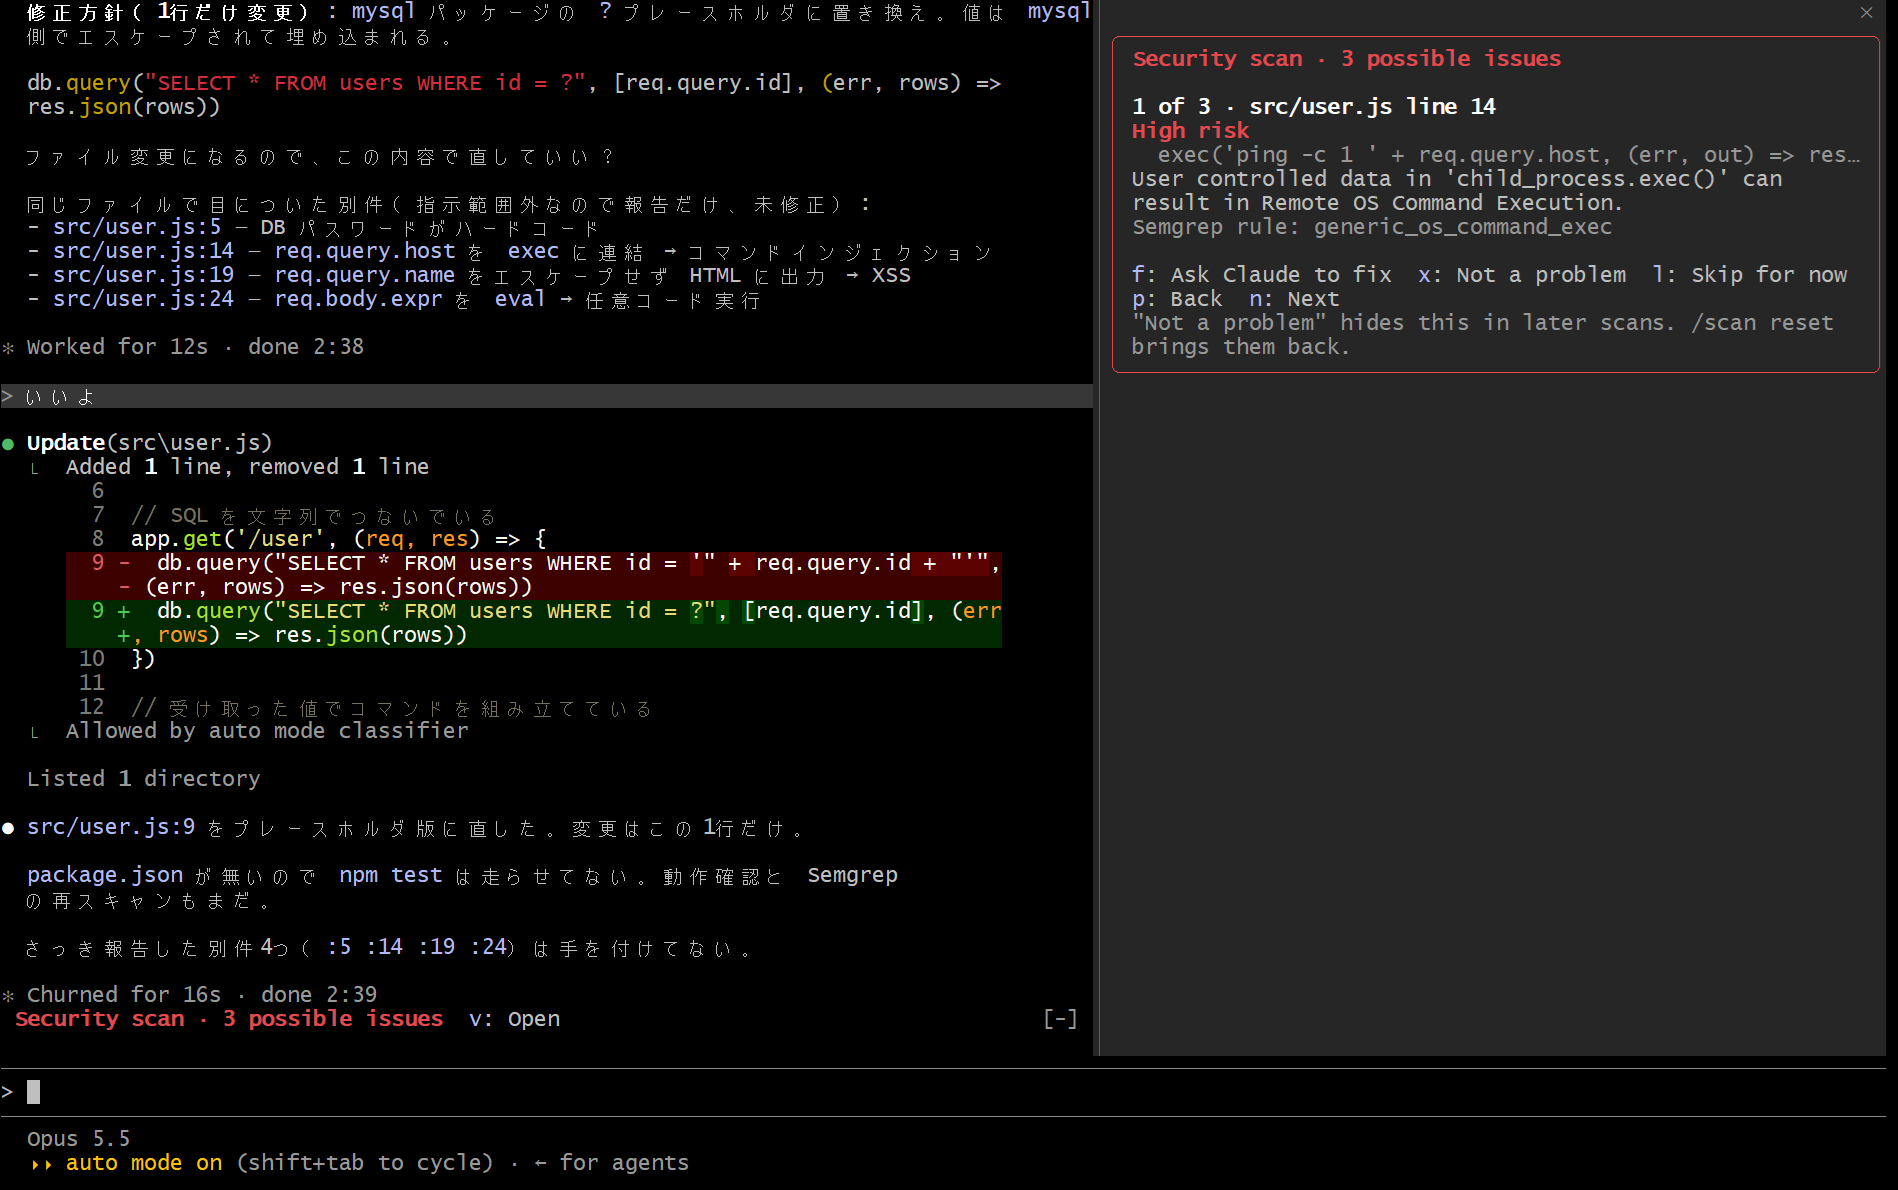Image resolution: width=1898 pixels, height=1190 pixels.
Task: Click the command prompt input field
Action: (943, 1092)
